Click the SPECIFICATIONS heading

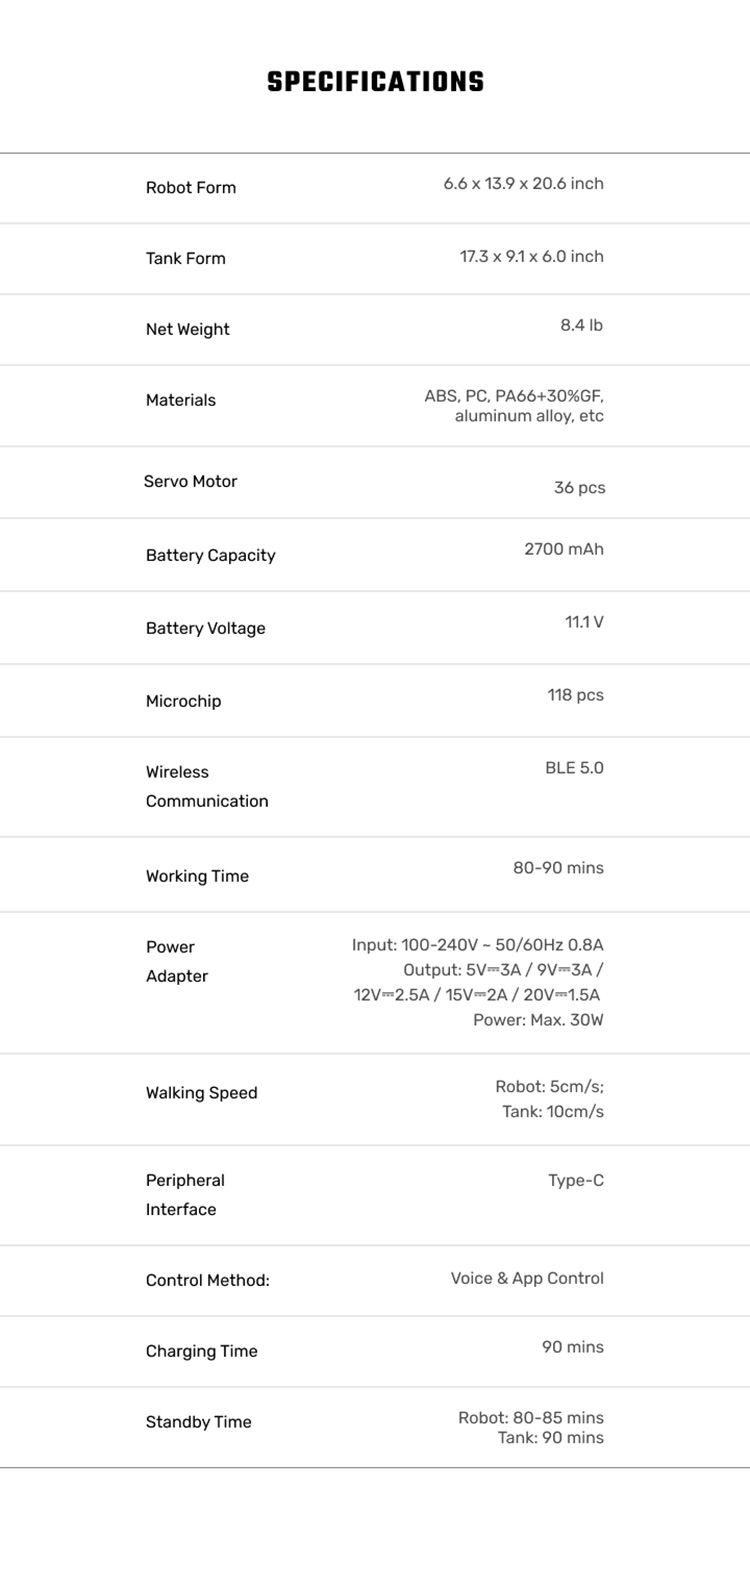tap(375, 82)
